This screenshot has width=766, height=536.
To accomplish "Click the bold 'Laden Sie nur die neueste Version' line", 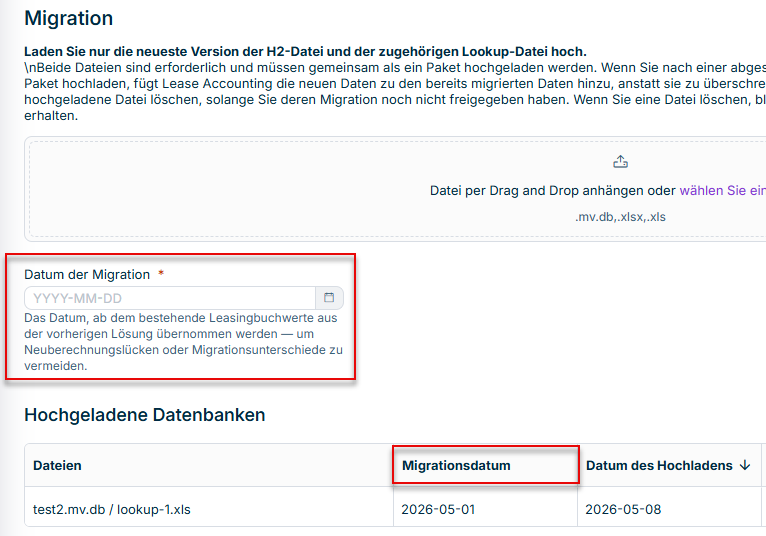I will pos(305,52).
